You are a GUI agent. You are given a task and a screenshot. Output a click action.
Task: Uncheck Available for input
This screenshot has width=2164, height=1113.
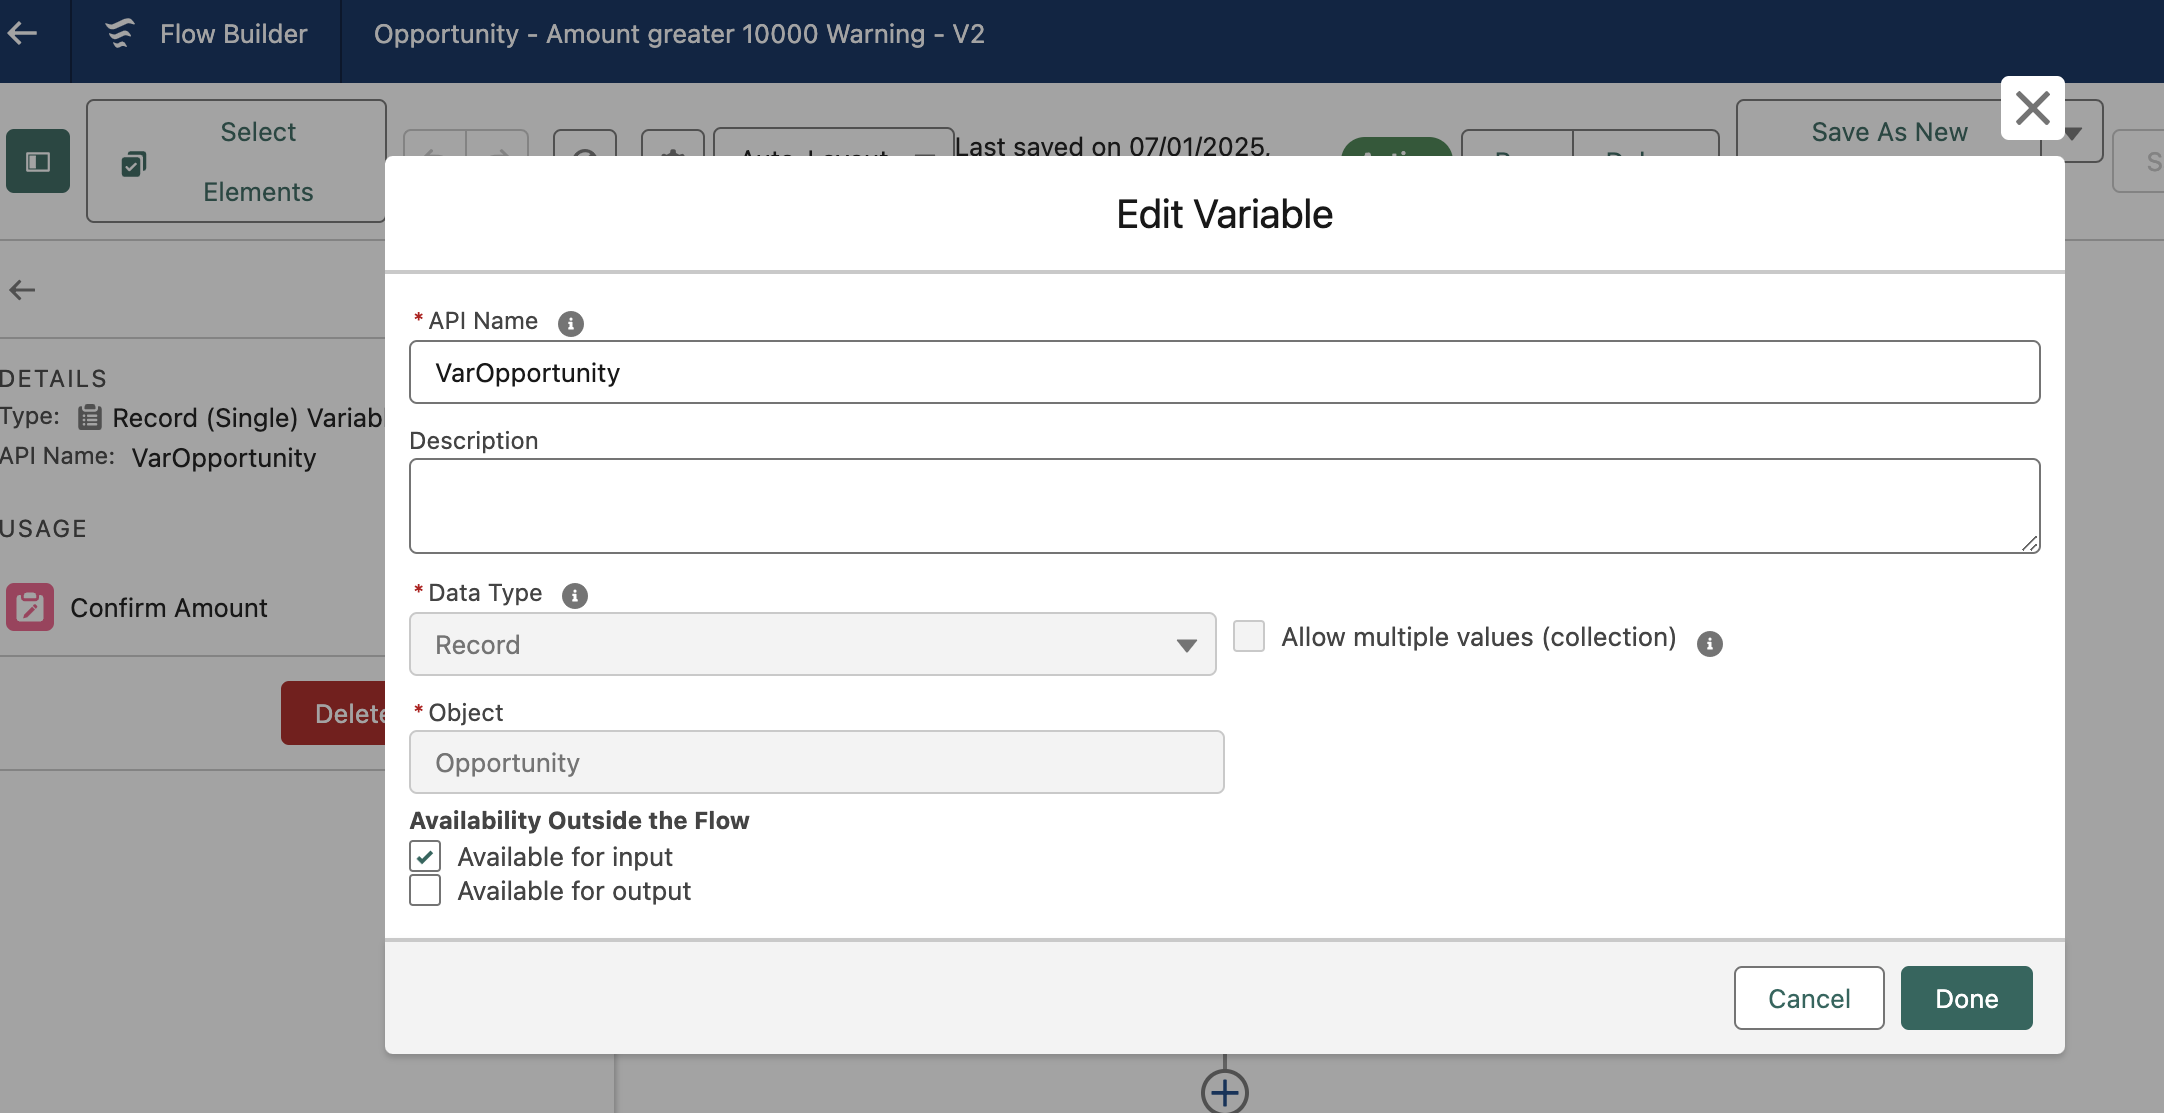coord(425,857)
